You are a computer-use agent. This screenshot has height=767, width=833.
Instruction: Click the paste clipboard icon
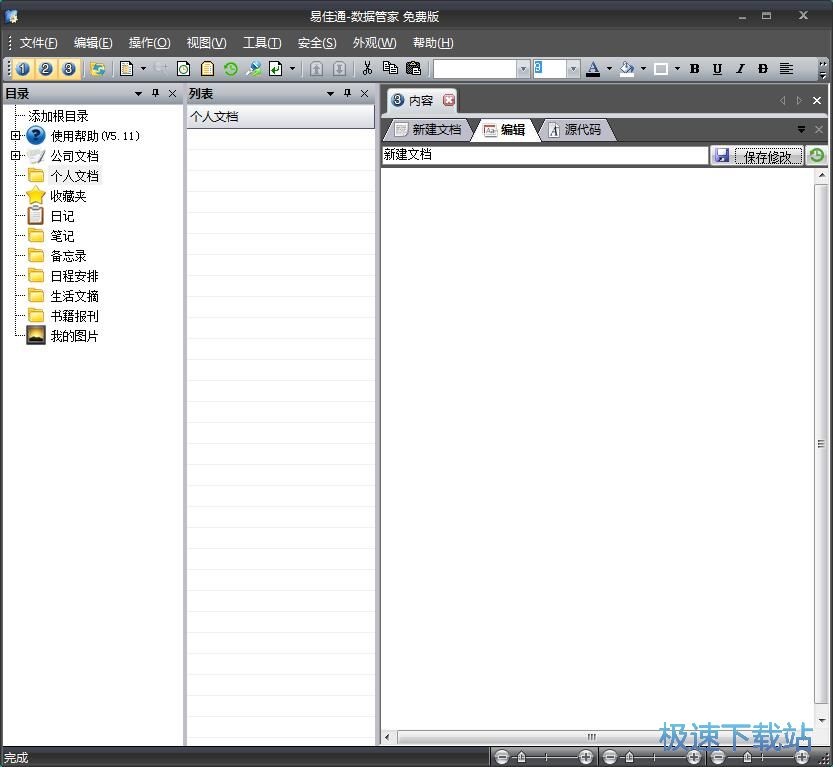[413, 69]
